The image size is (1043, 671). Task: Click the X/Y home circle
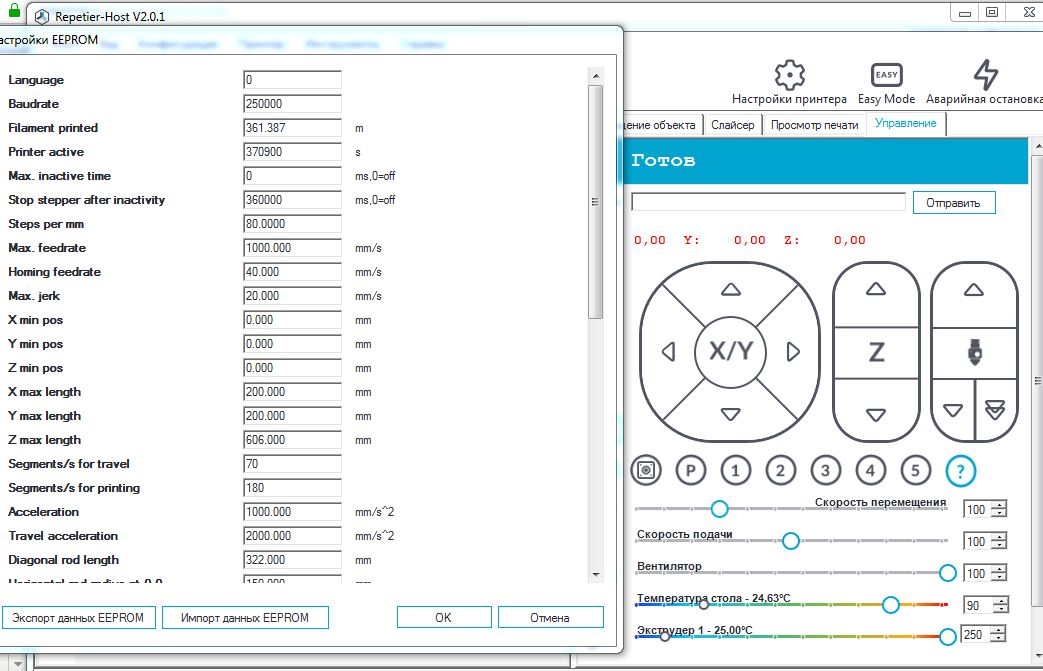pyautogui.click(x=730, y=352)
